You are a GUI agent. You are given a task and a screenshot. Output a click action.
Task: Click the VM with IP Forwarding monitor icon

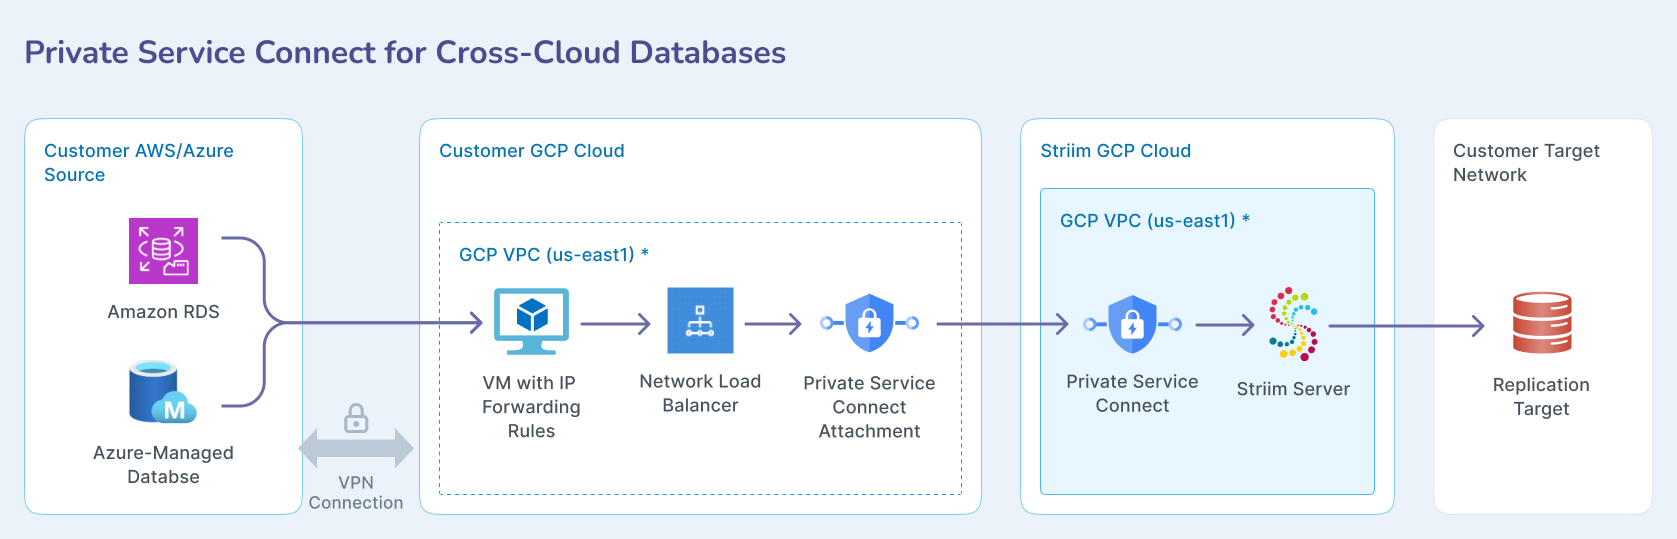click(x=531, y=321)
